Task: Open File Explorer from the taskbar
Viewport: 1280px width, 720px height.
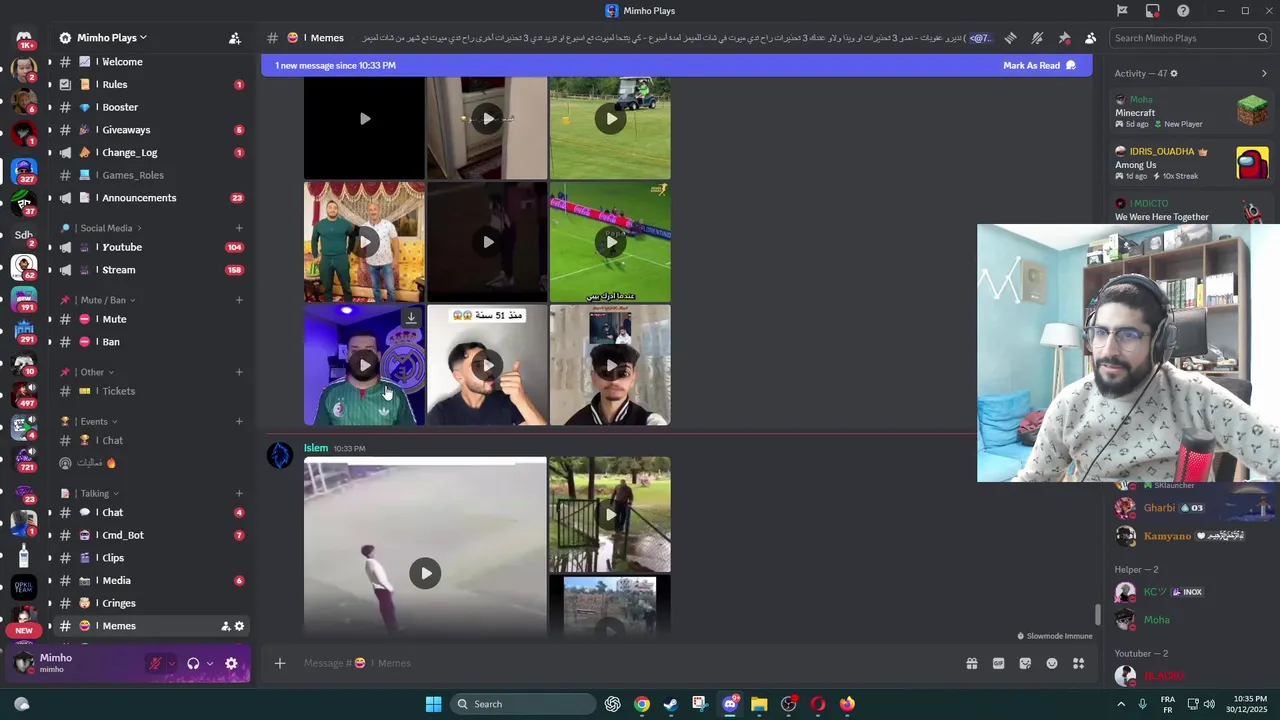Action: (759, 704)
